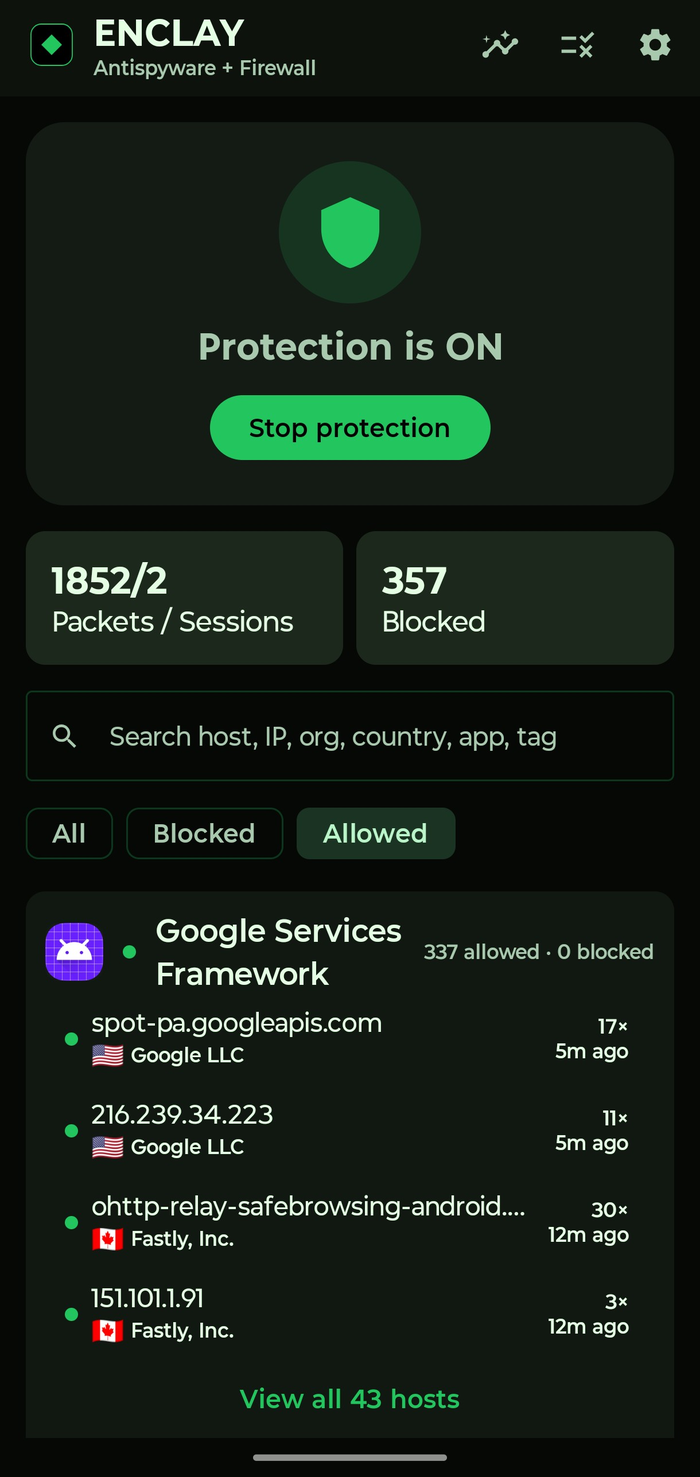This screenshot has height=1477, width=700.
Task: Tap the green shield protection icon
Action: [x=350, y=232]
